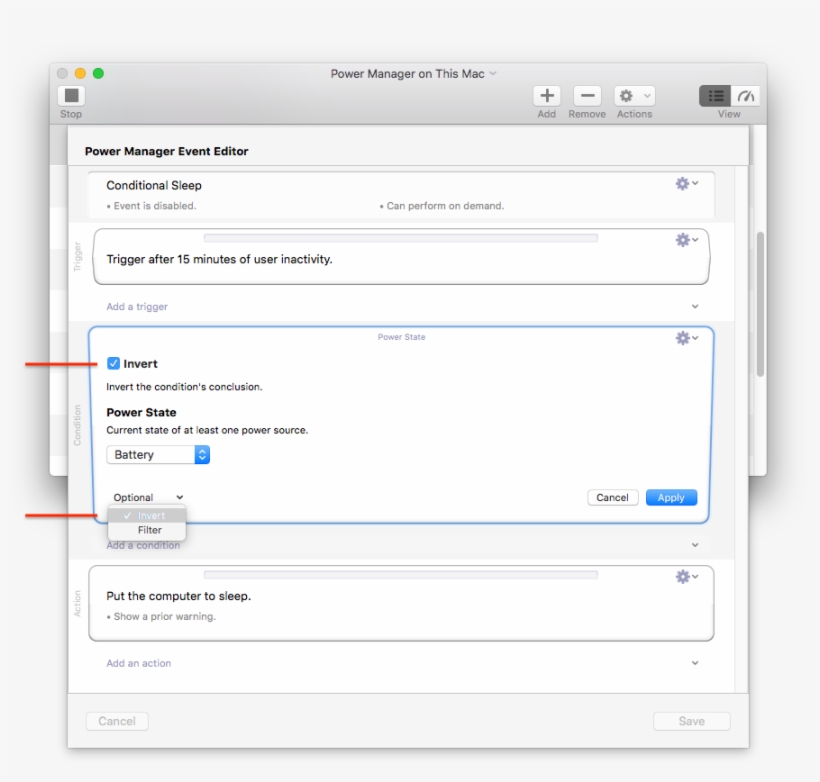Open gear menu for Conditional Sleep header
Screen dimensions: 820x782
click(x=687, y=184)
